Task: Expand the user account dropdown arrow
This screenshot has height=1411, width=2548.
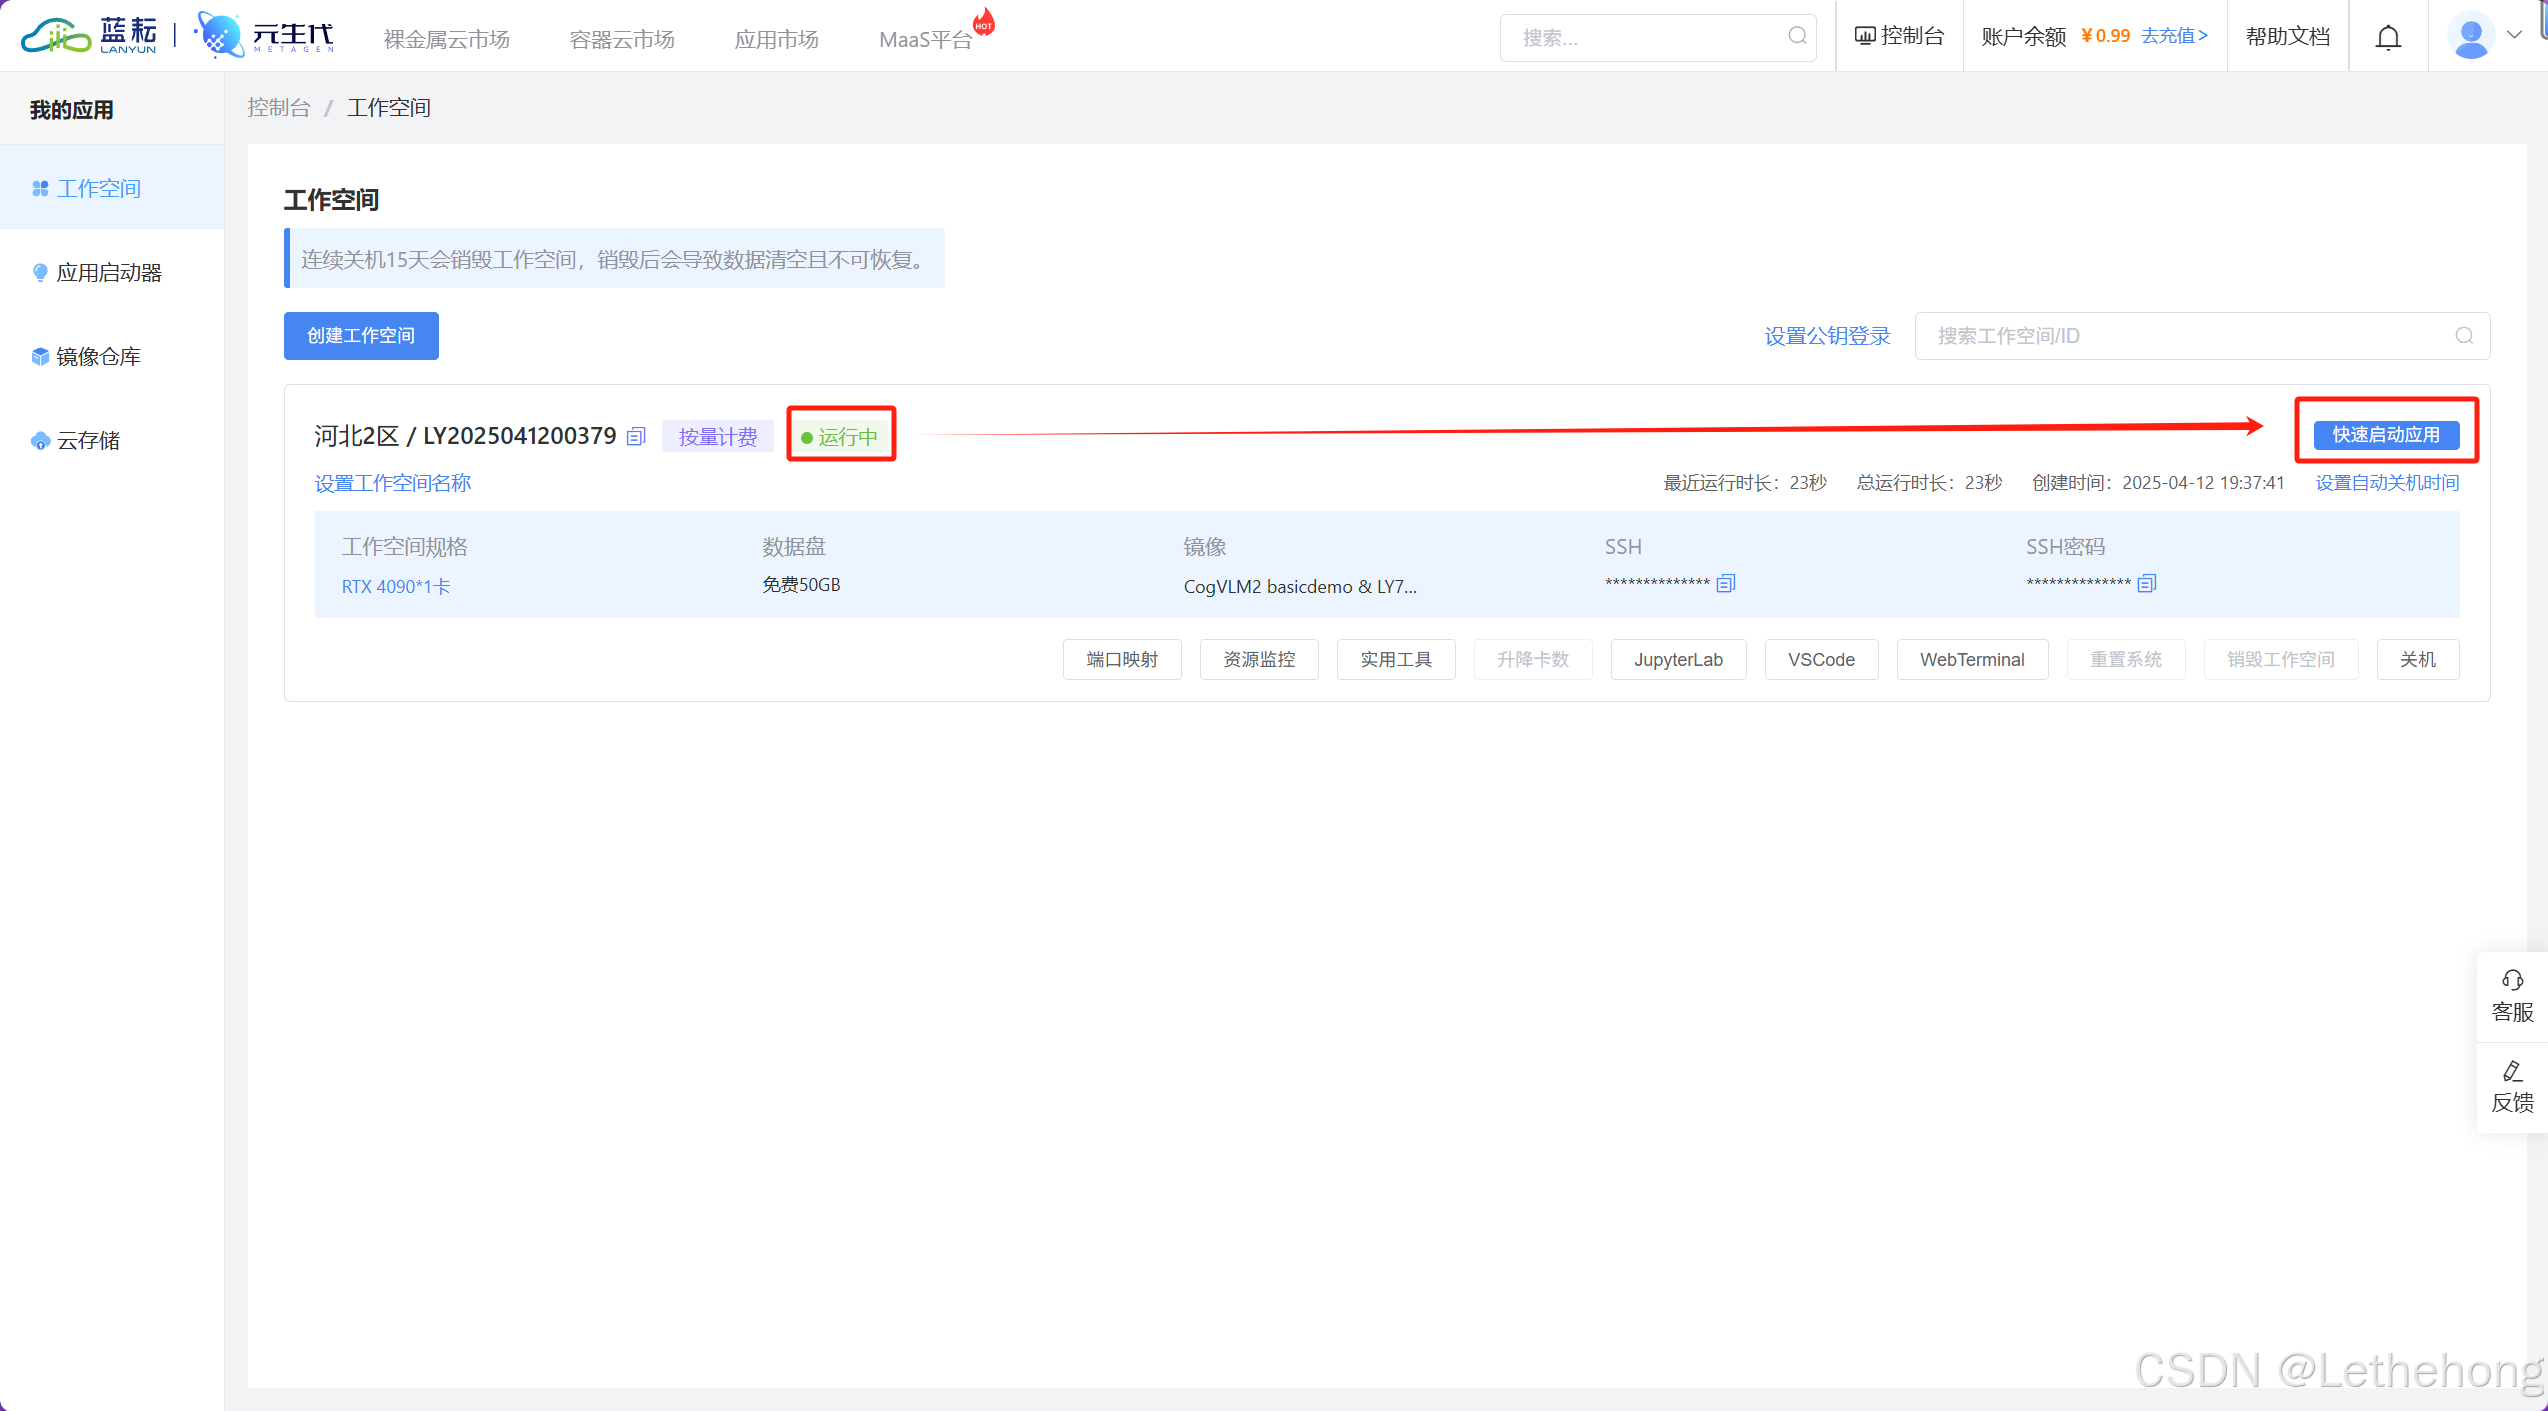Action: (x=2514, y=35)
